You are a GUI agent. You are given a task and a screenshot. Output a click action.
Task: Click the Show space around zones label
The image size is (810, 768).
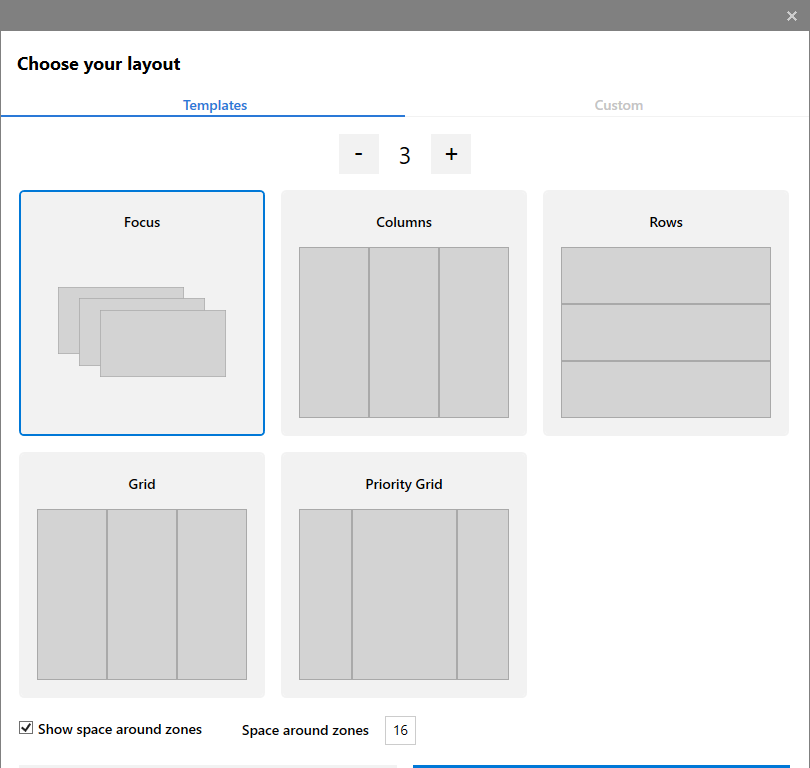120,729
